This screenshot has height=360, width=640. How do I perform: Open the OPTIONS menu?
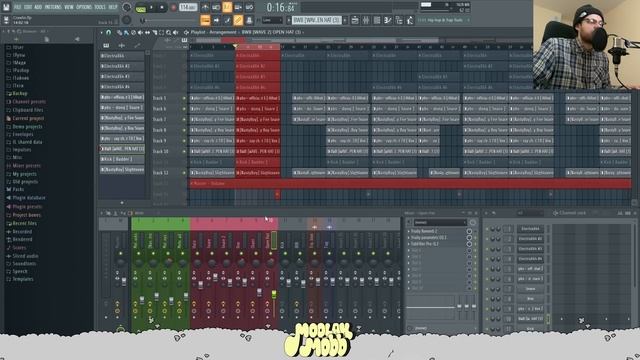(x=84, y=7)
